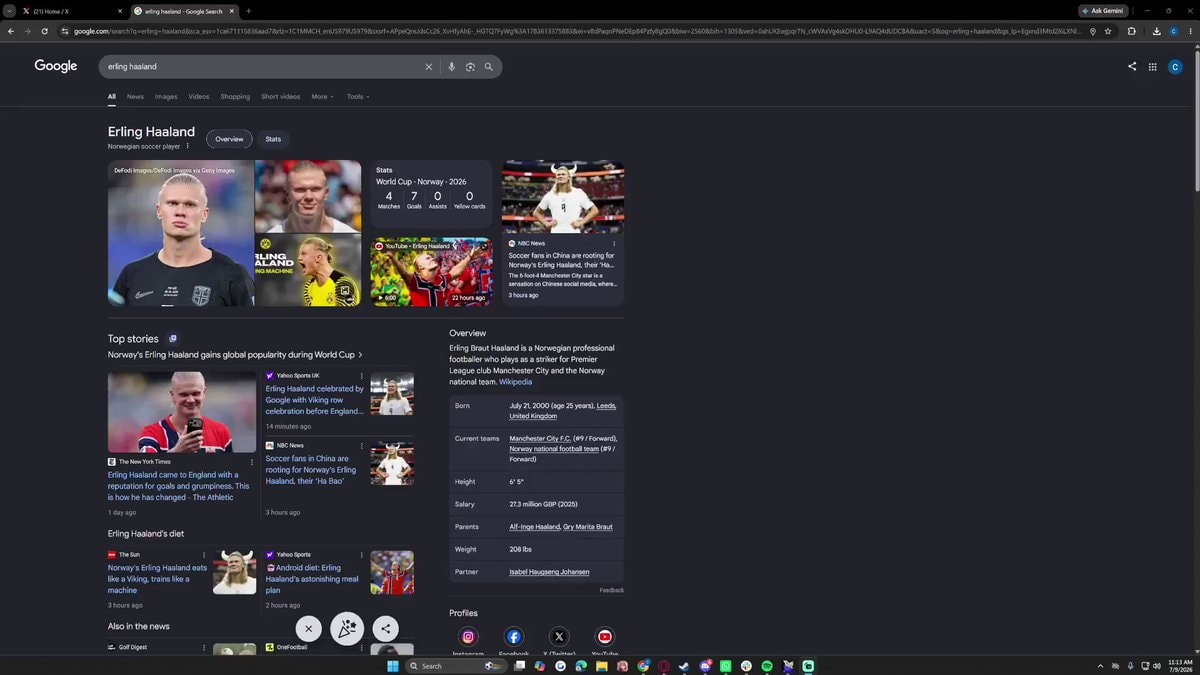Share results using the top-right share icon
This screenshot has width=1200, height=675.
tap(1132, 67)
